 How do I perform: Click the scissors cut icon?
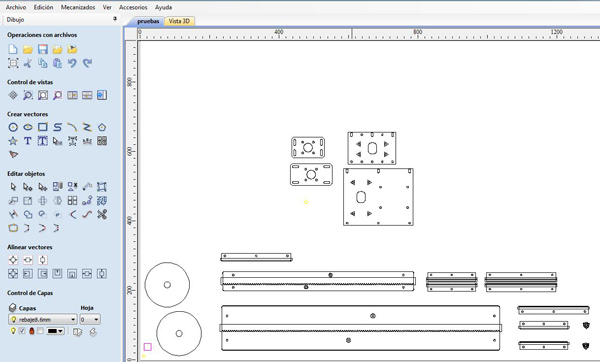28,63
